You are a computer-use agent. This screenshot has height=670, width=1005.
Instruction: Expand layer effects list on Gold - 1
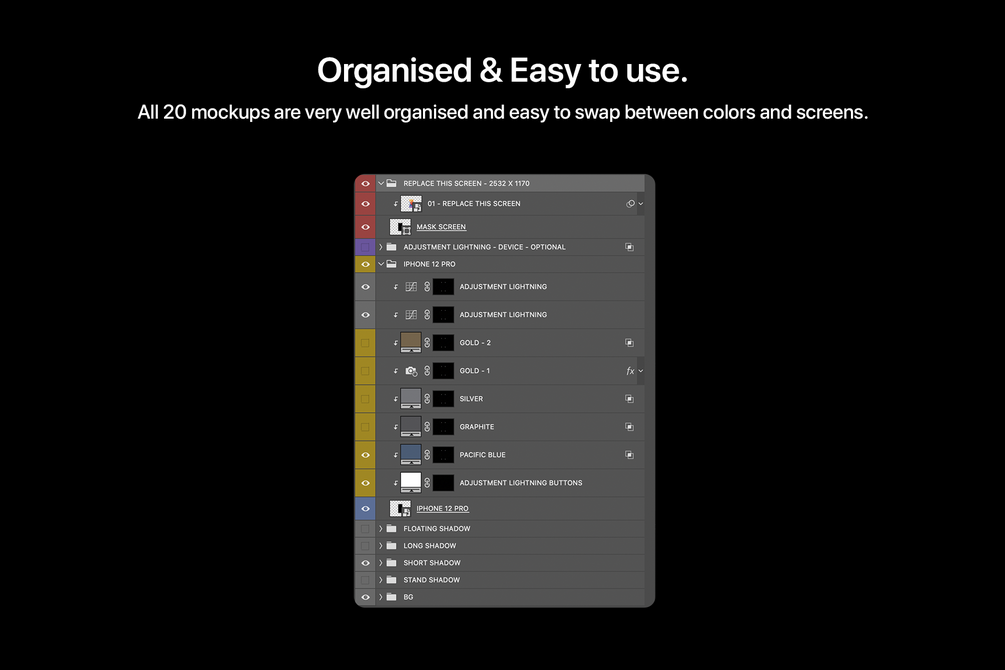tap(641, 371)
